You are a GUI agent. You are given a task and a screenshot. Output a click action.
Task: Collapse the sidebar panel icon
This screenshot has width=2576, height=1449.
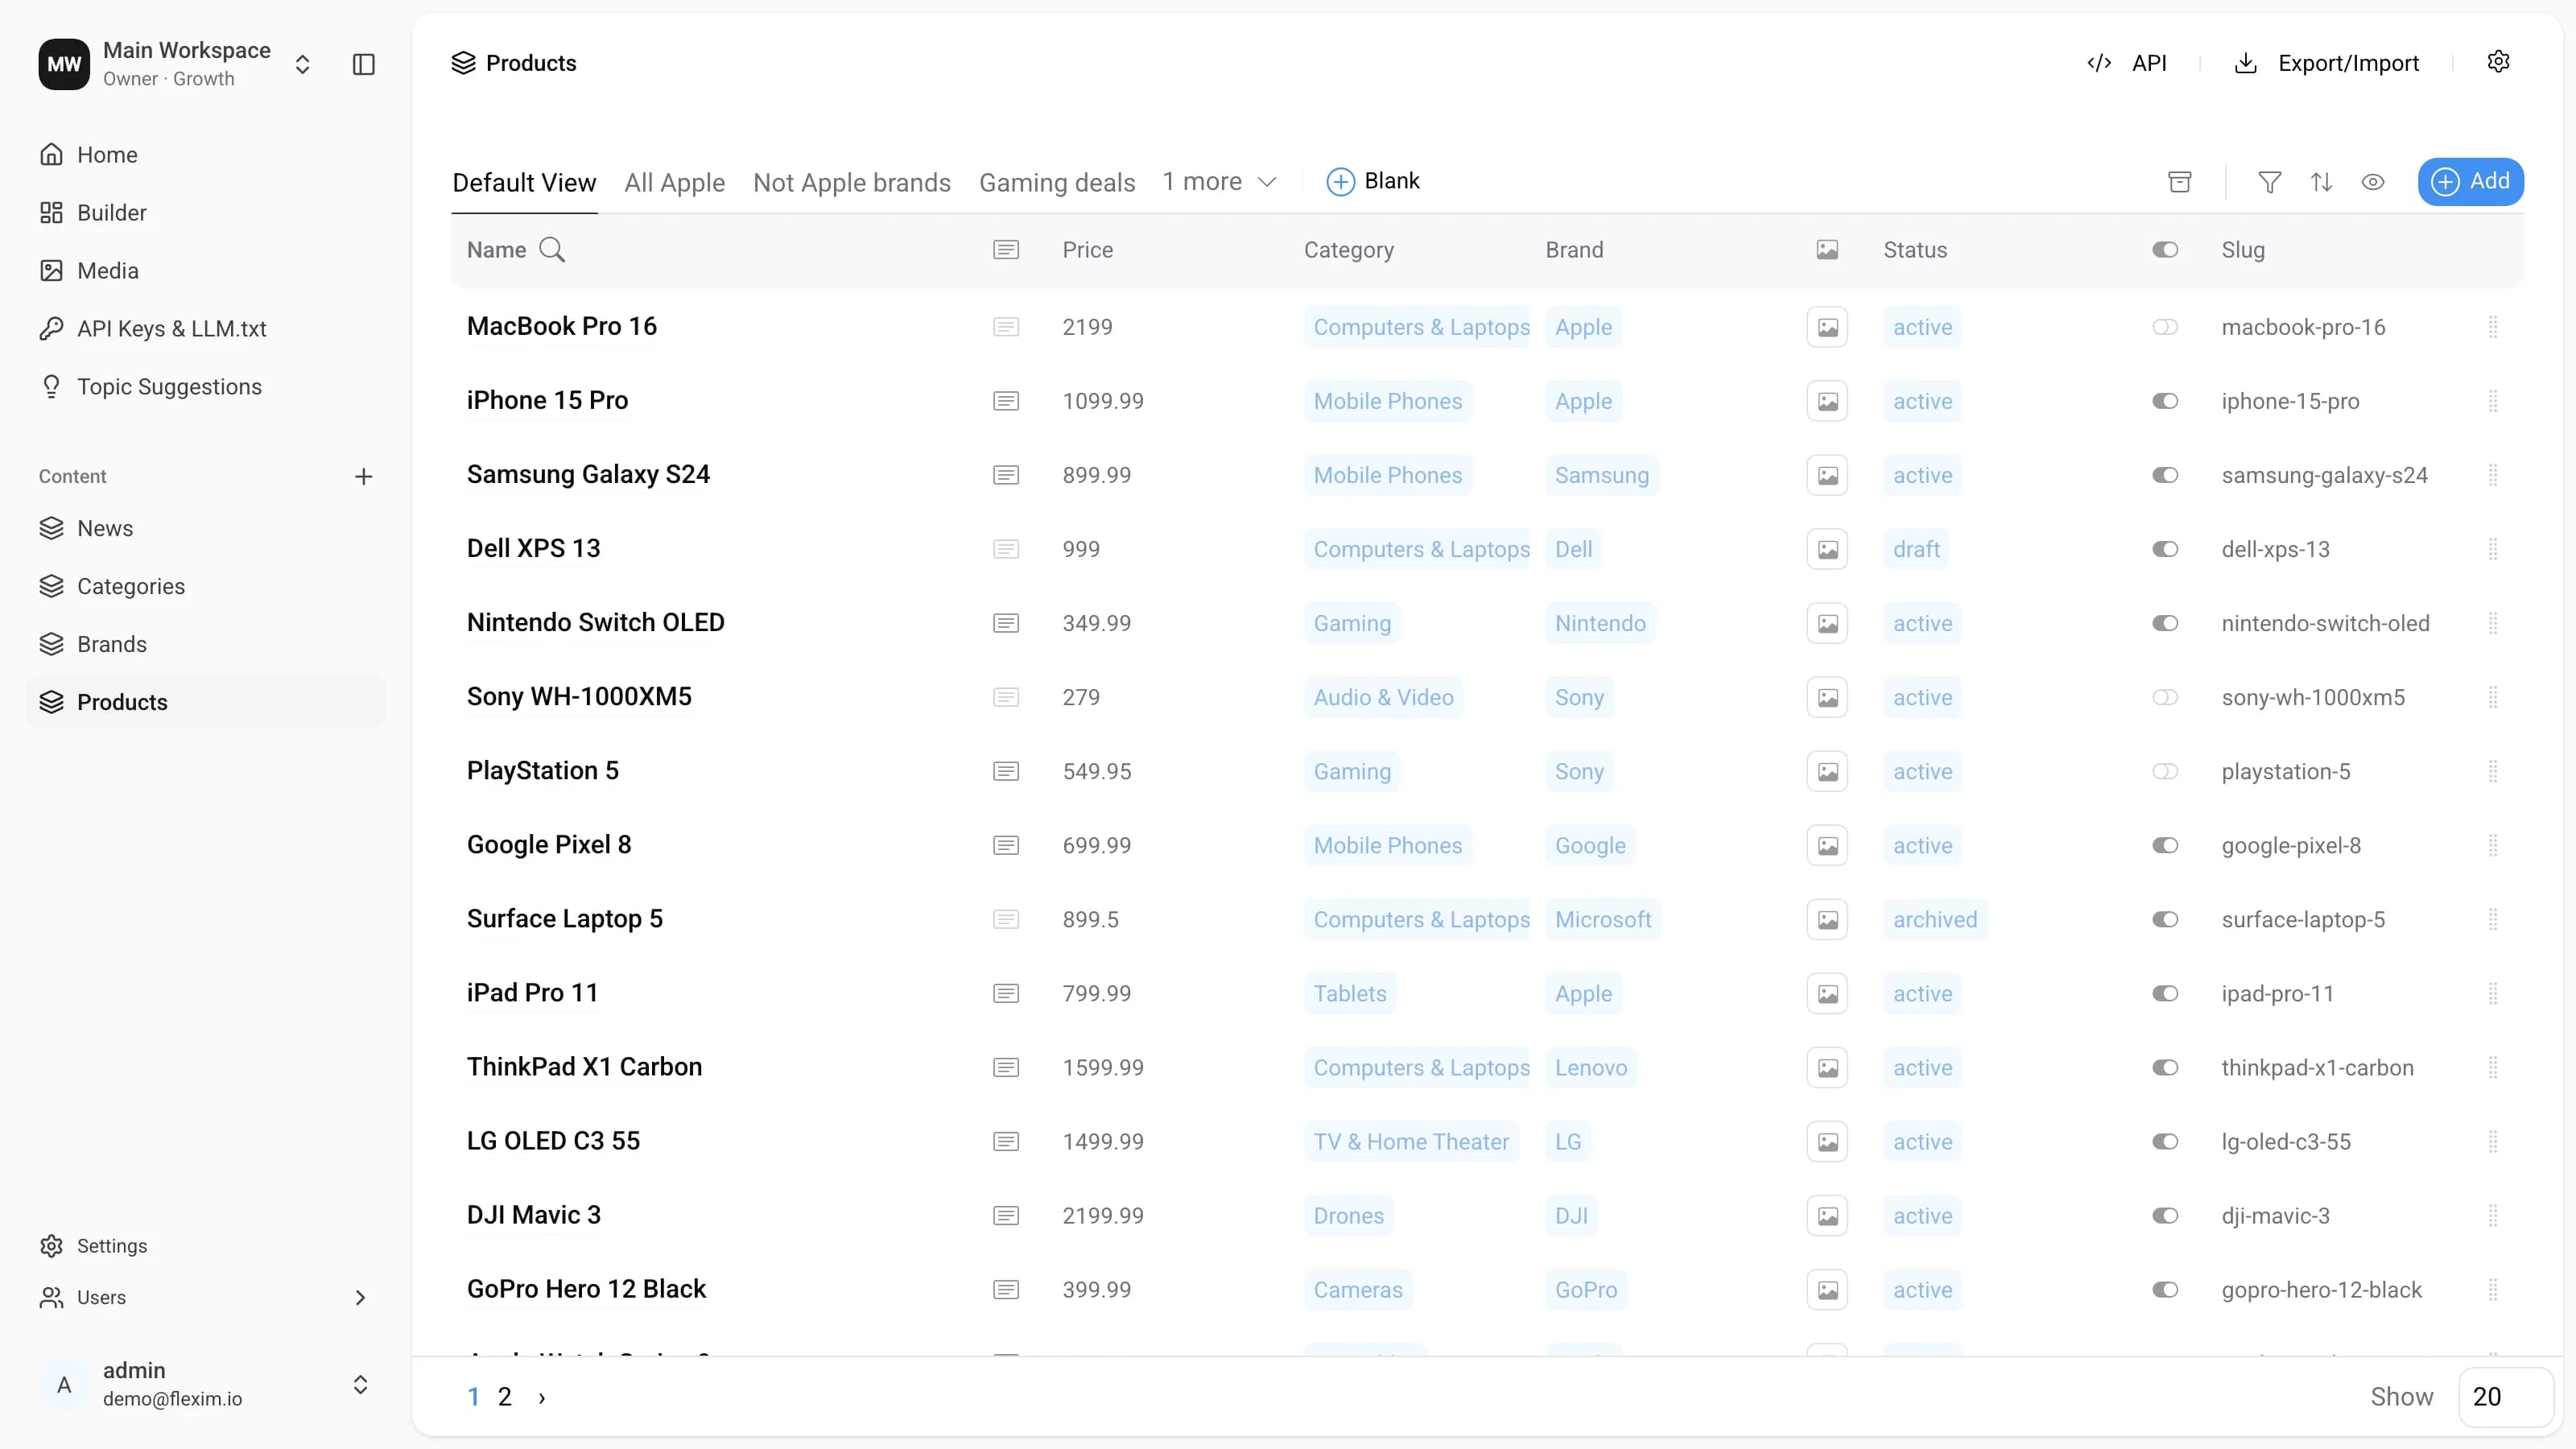364,64
